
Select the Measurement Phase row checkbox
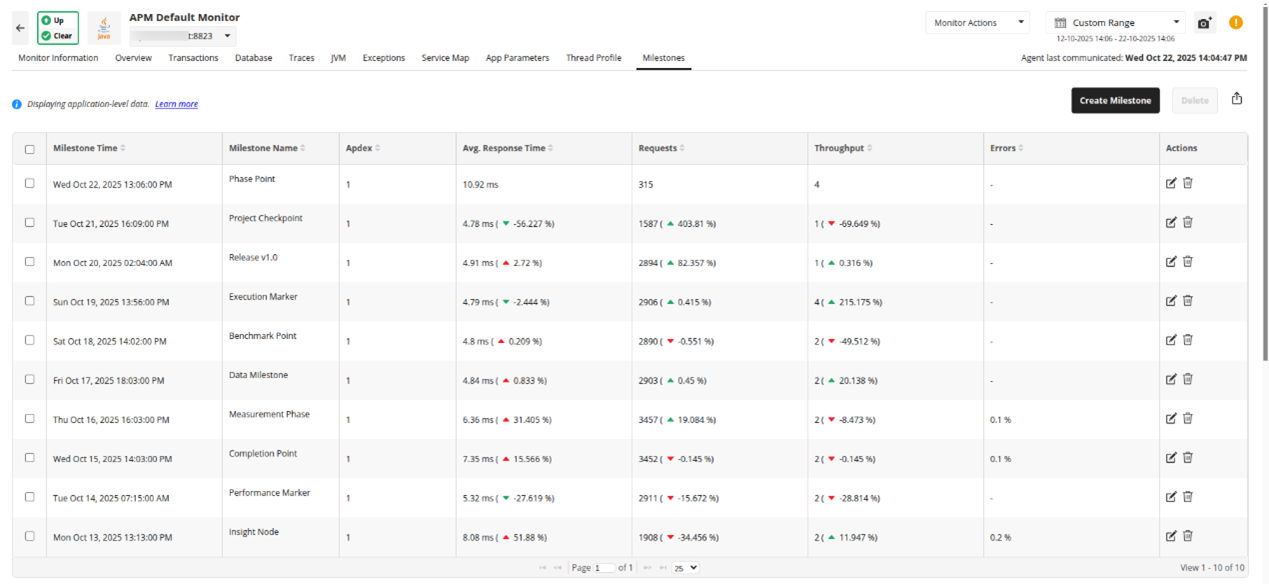click(x=29, y=419)
